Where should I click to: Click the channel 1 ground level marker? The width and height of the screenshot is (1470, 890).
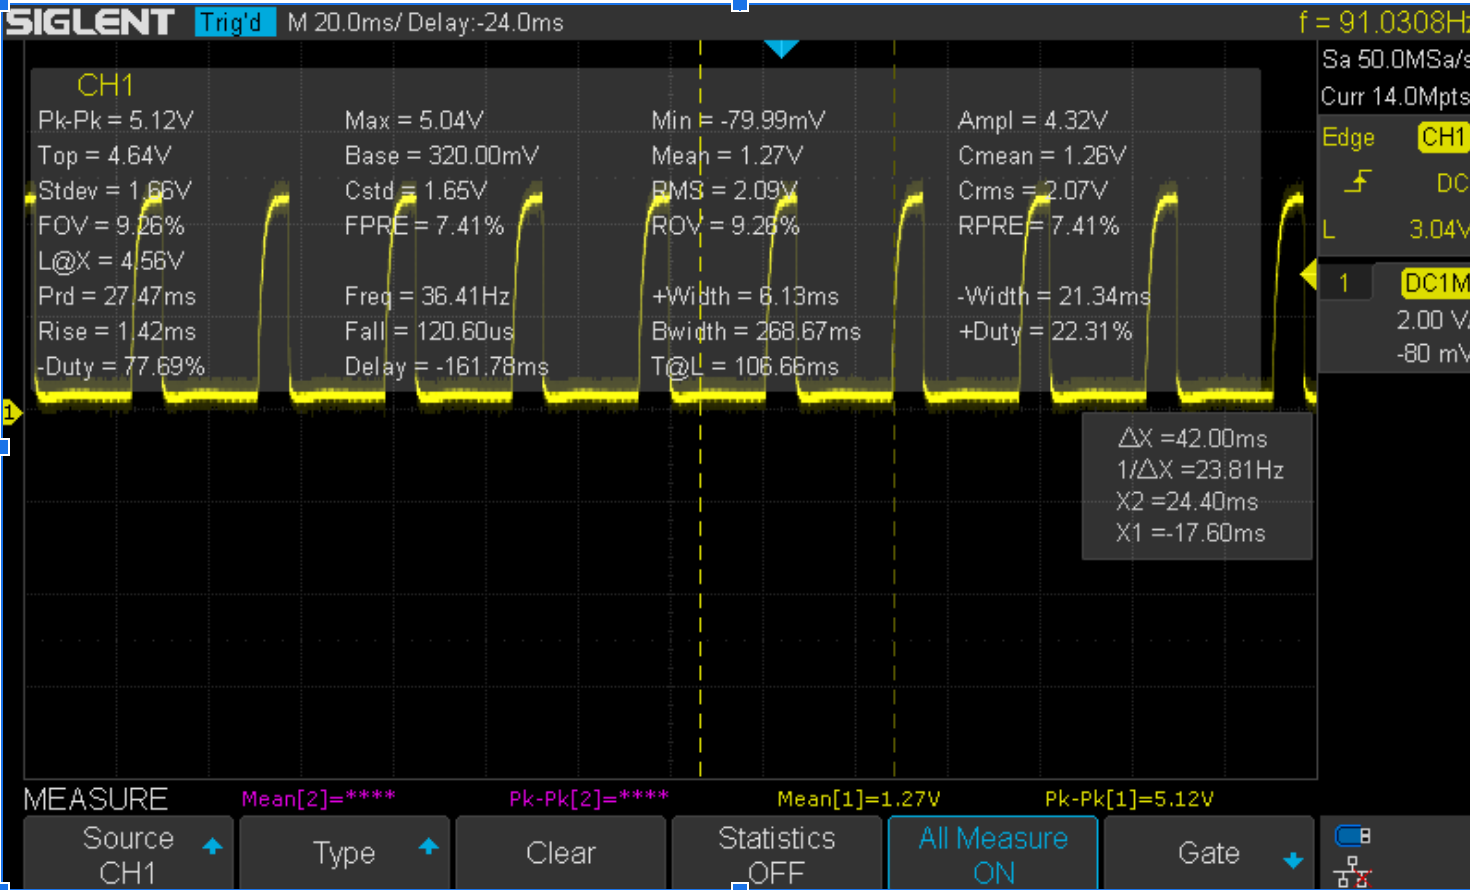click(x=12, y=411)
